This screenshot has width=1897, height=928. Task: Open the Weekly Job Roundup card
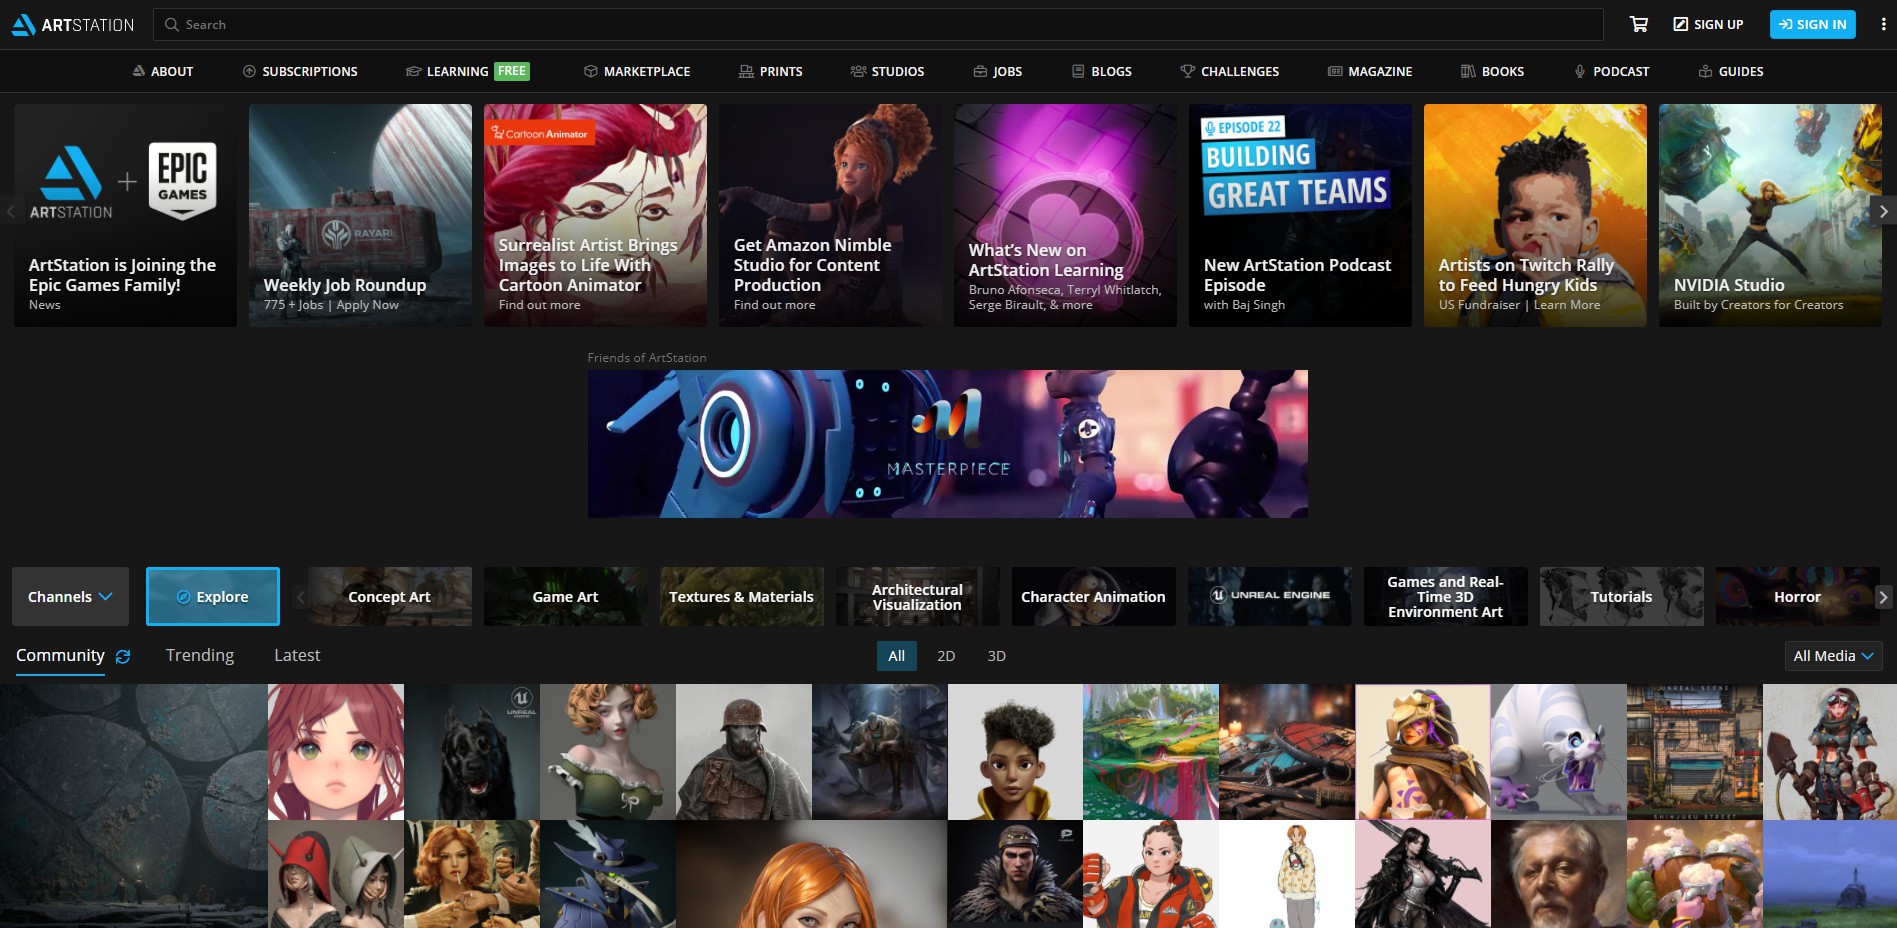pos(360,215)
